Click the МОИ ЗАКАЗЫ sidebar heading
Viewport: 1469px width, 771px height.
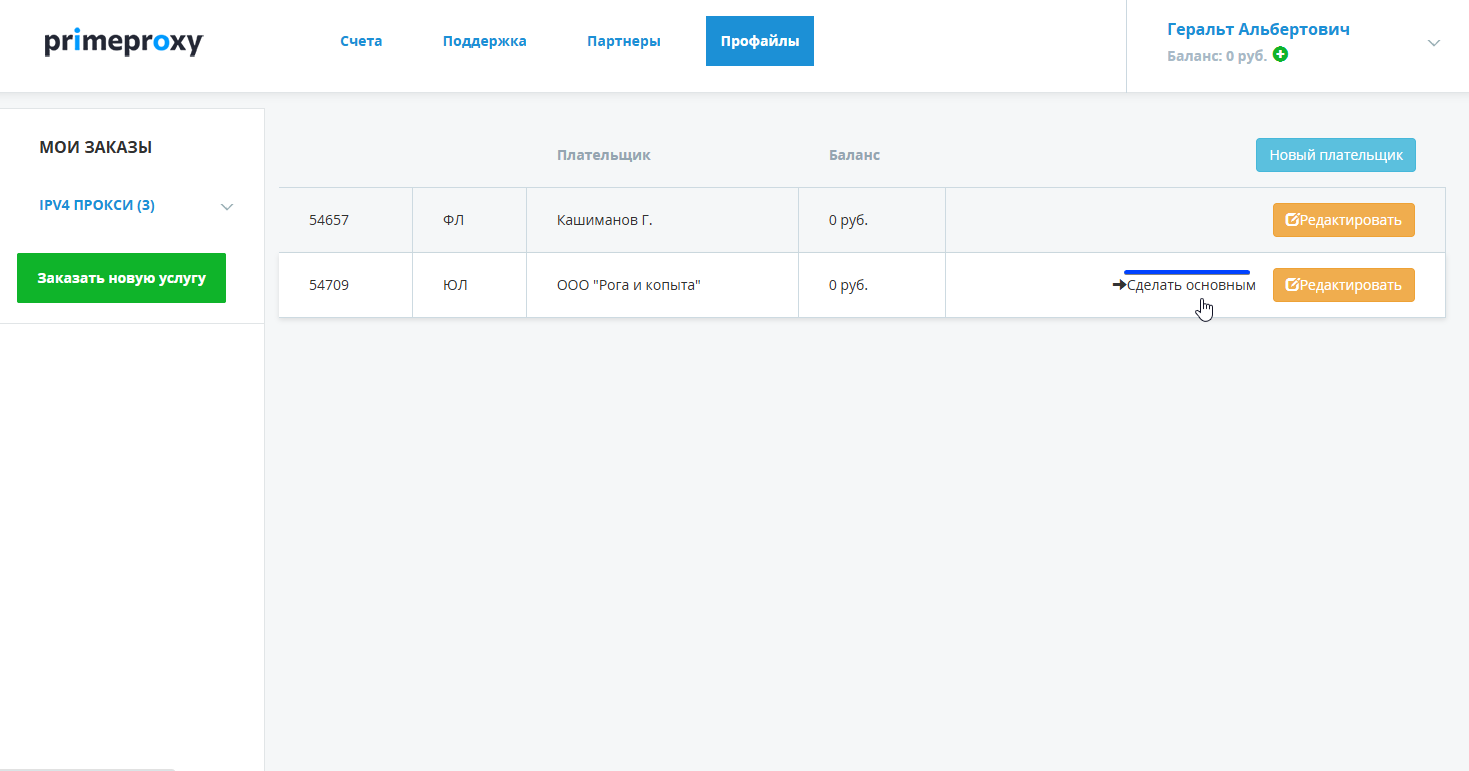[96, 147]
